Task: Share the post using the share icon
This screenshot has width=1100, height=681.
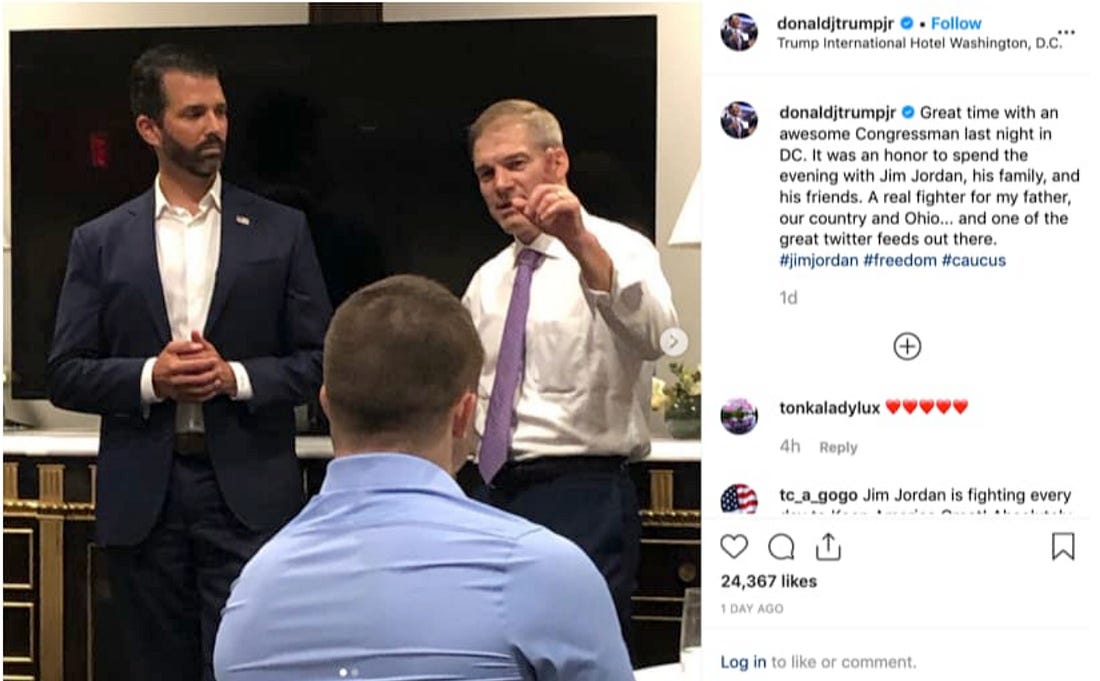Action: point(829,546)
